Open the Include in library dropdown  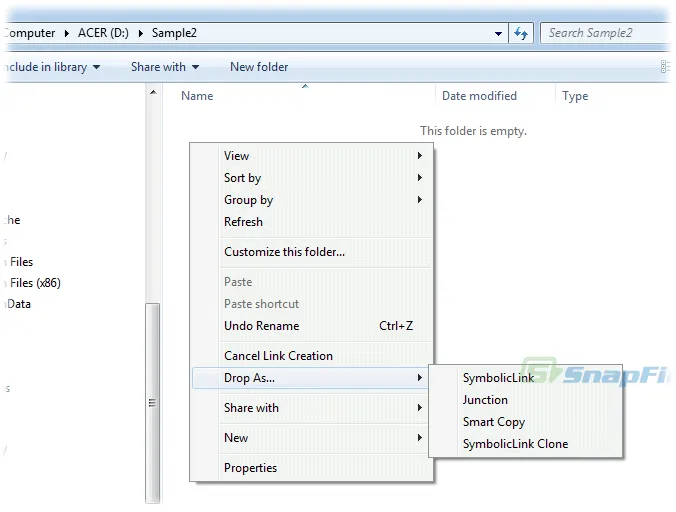click(51, 67)
